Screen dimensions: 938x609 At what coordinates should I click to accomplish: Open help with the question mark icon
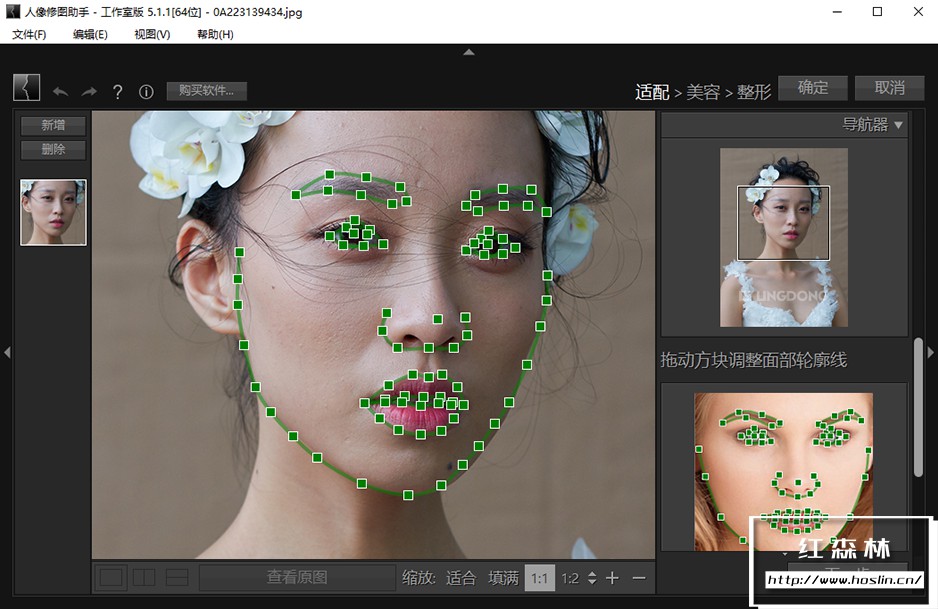[117, 92]
